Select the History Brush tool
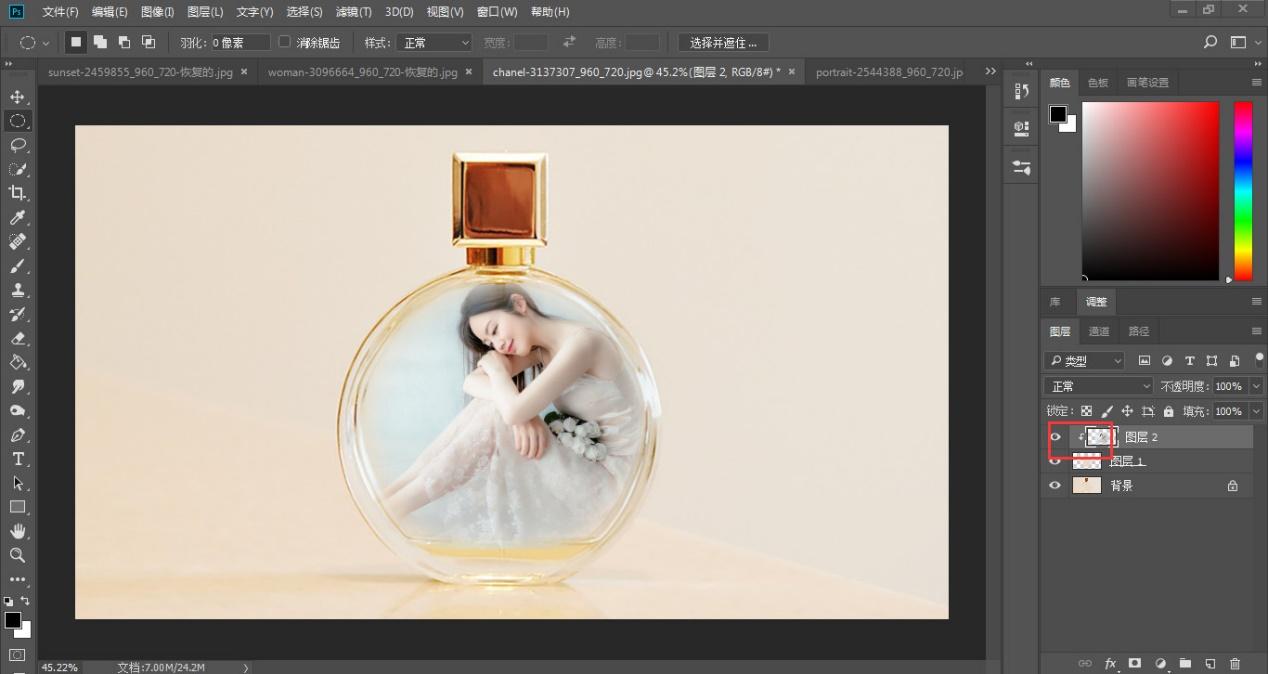 pos(17,314)
